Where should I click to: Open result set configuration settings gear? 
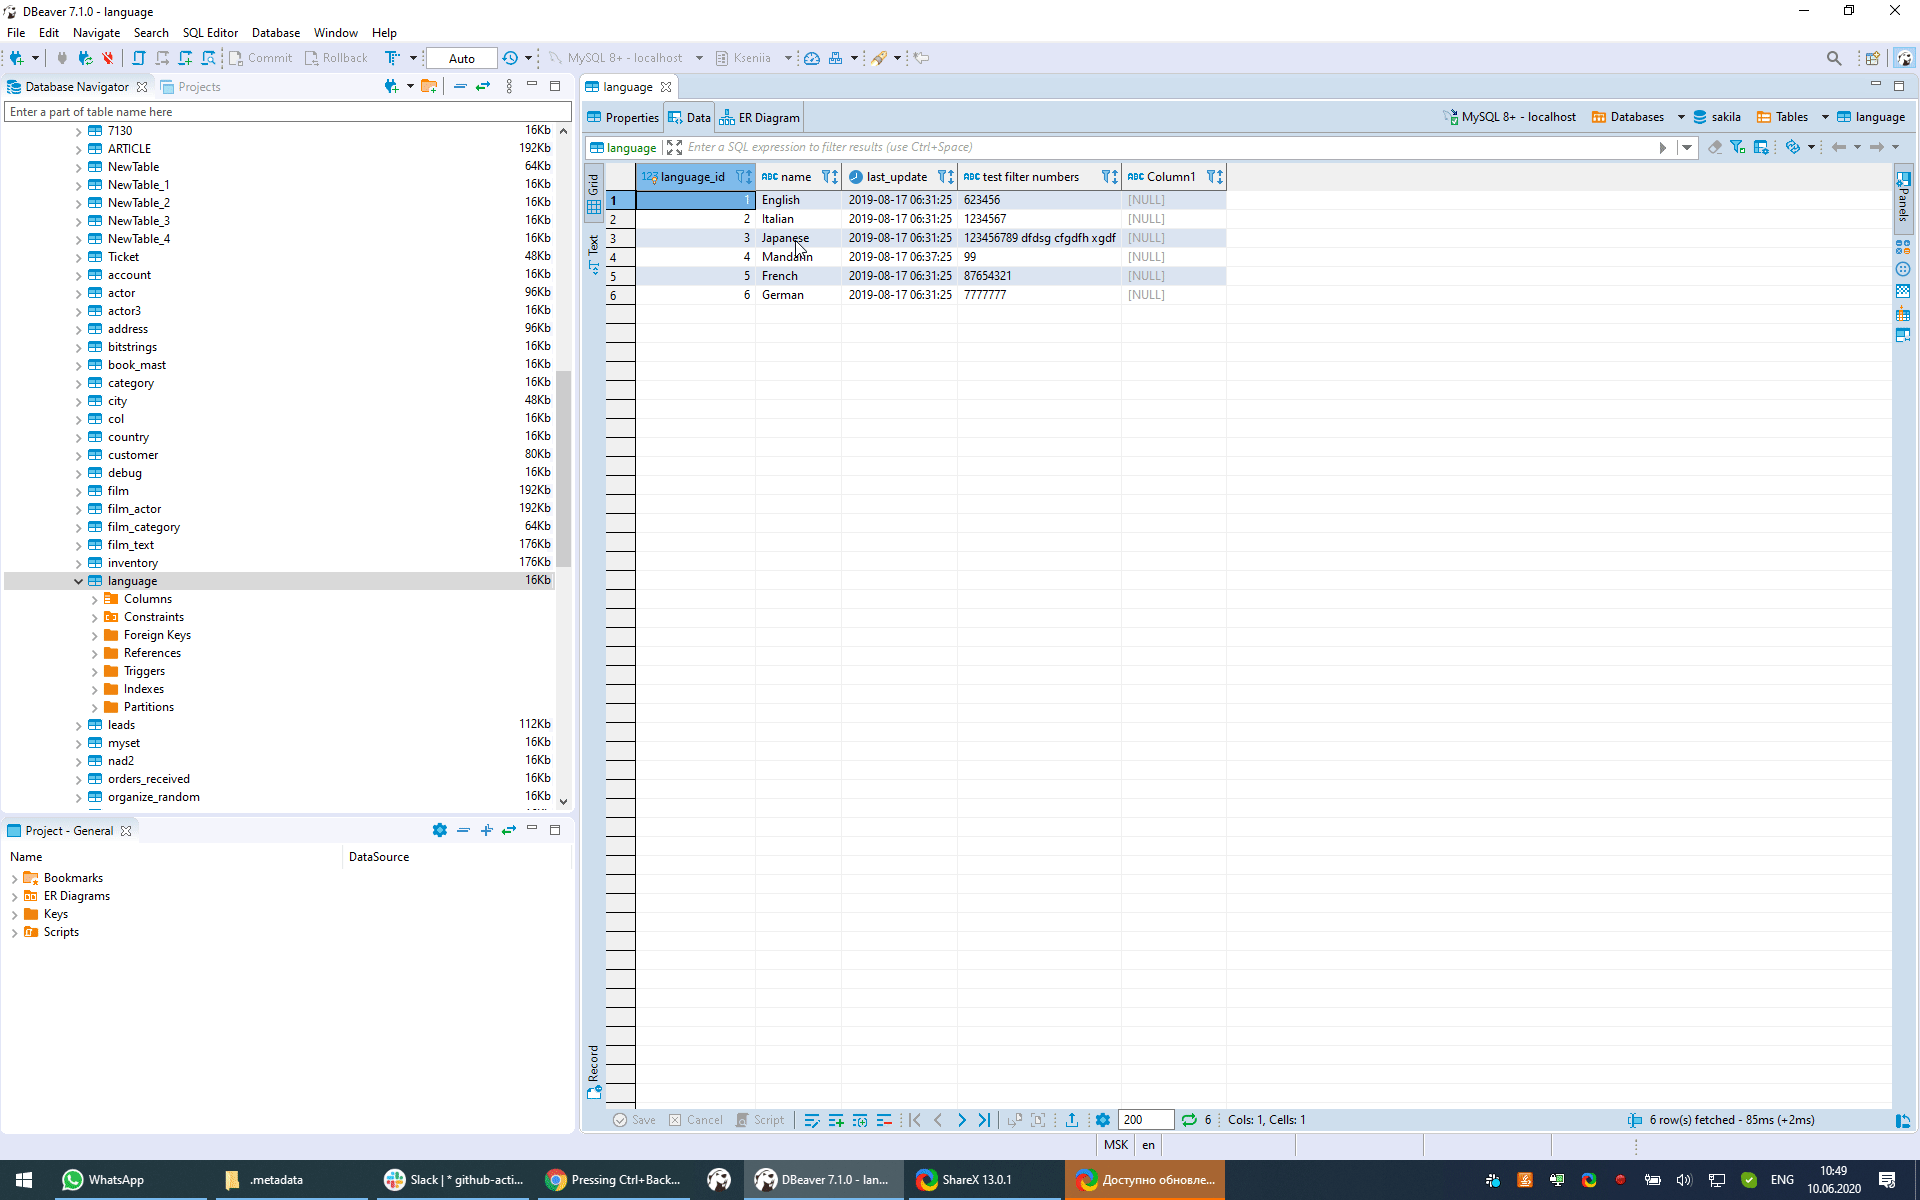coord(1102,1120)
